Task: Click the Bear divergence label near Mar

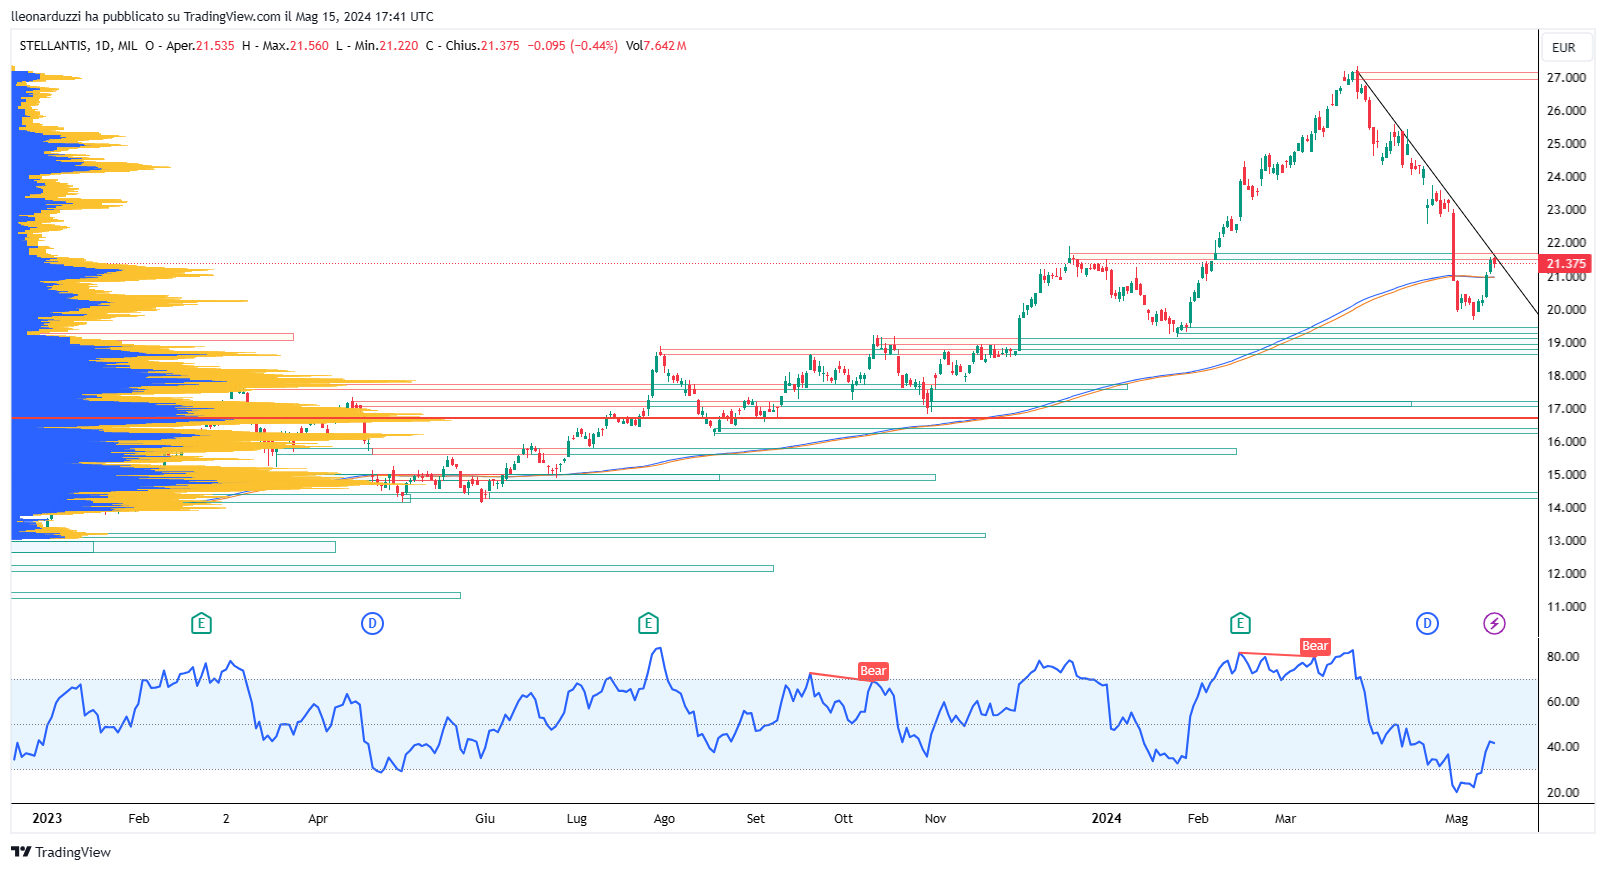Action: click(x=1315, y=646)
